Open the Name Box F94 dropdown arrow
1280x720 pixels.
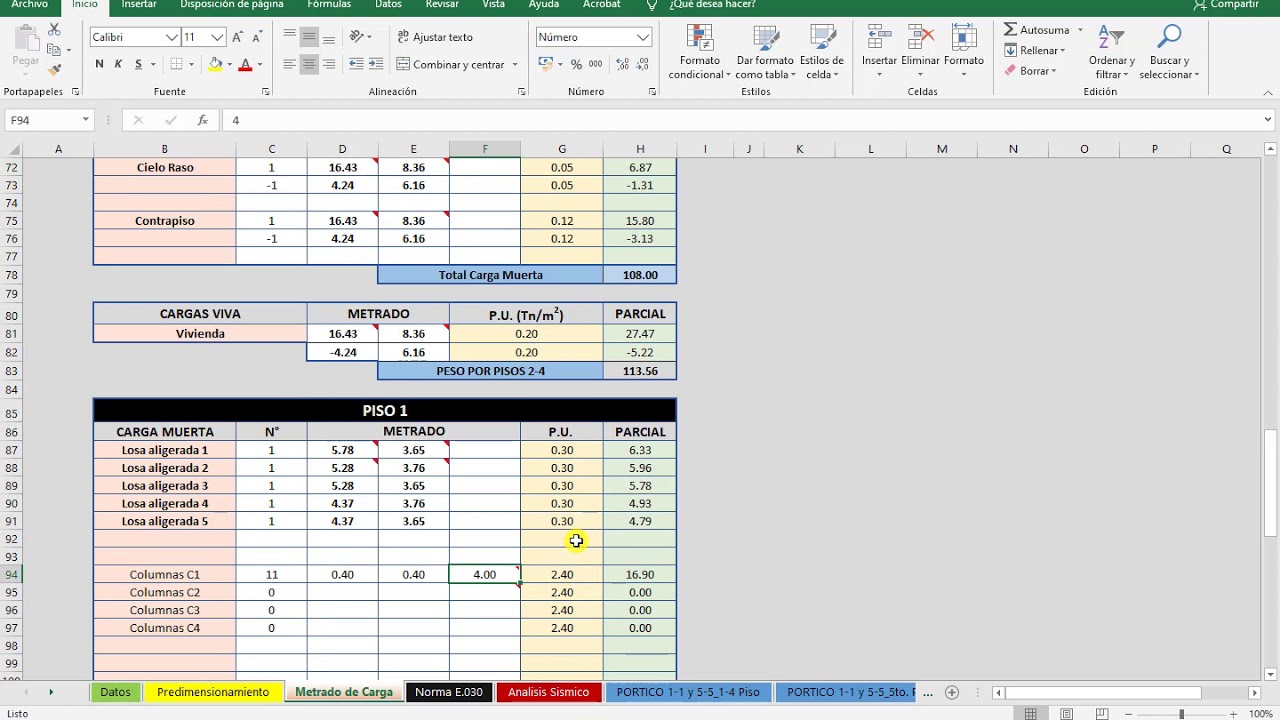(85, 120)
